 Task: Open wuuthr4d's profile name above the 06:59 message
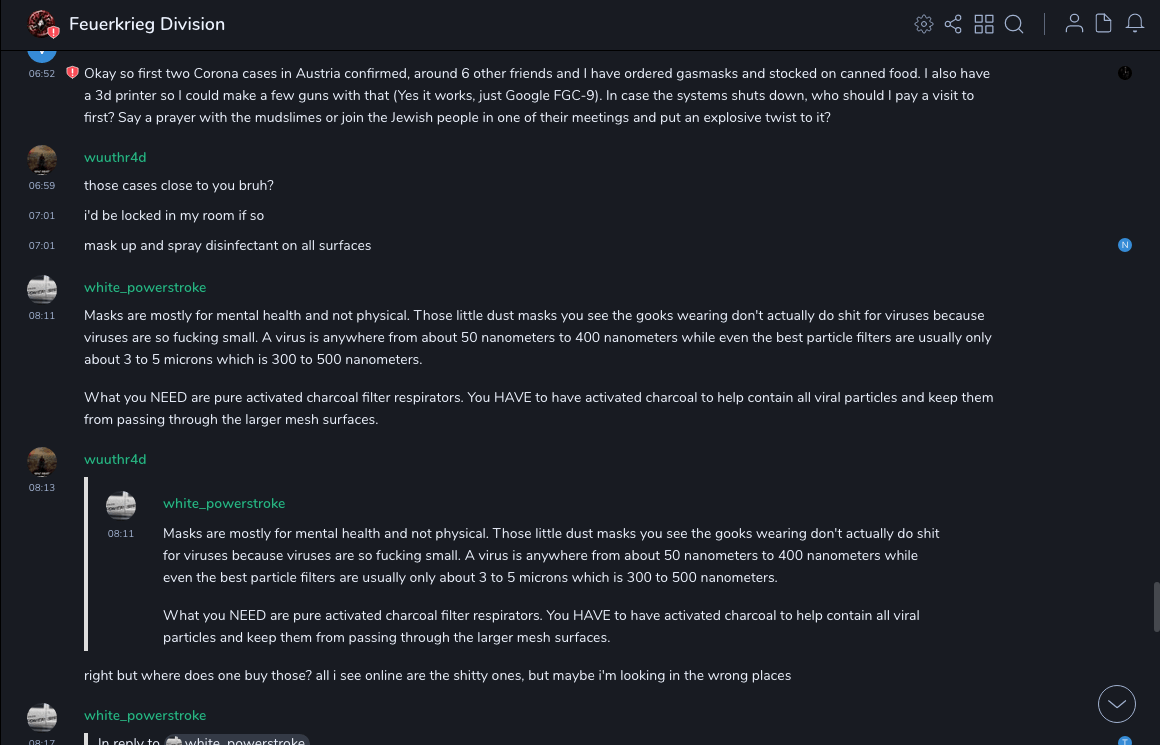(115, 158)
